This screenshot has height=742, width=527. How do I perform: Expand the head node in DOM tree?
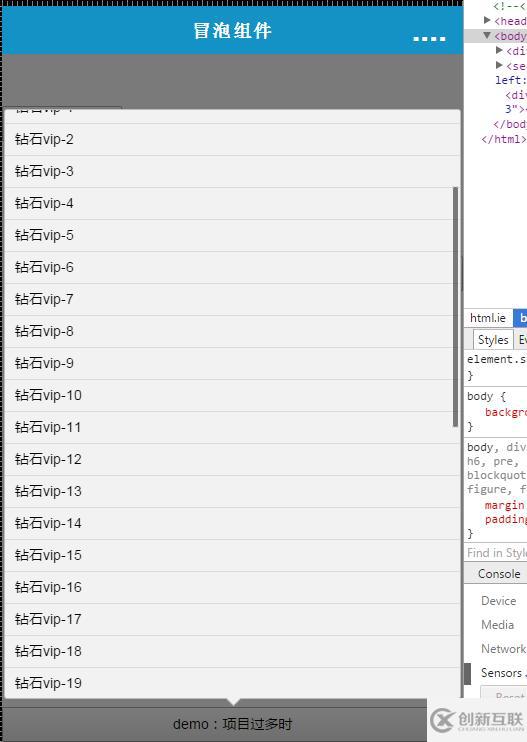(x=487, y=20)
